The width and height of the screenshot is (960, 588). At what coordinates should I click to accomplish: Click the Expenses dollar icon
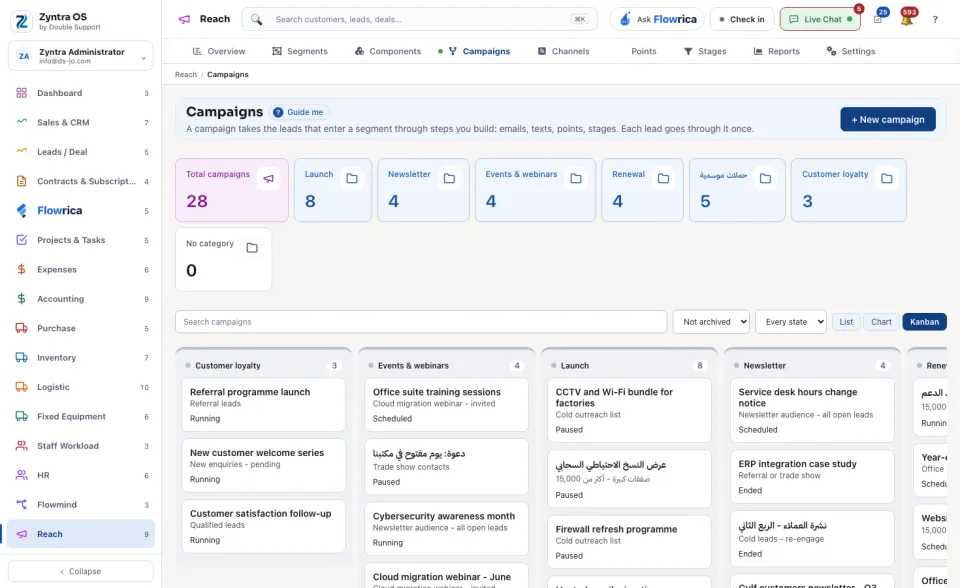(21, 270)
